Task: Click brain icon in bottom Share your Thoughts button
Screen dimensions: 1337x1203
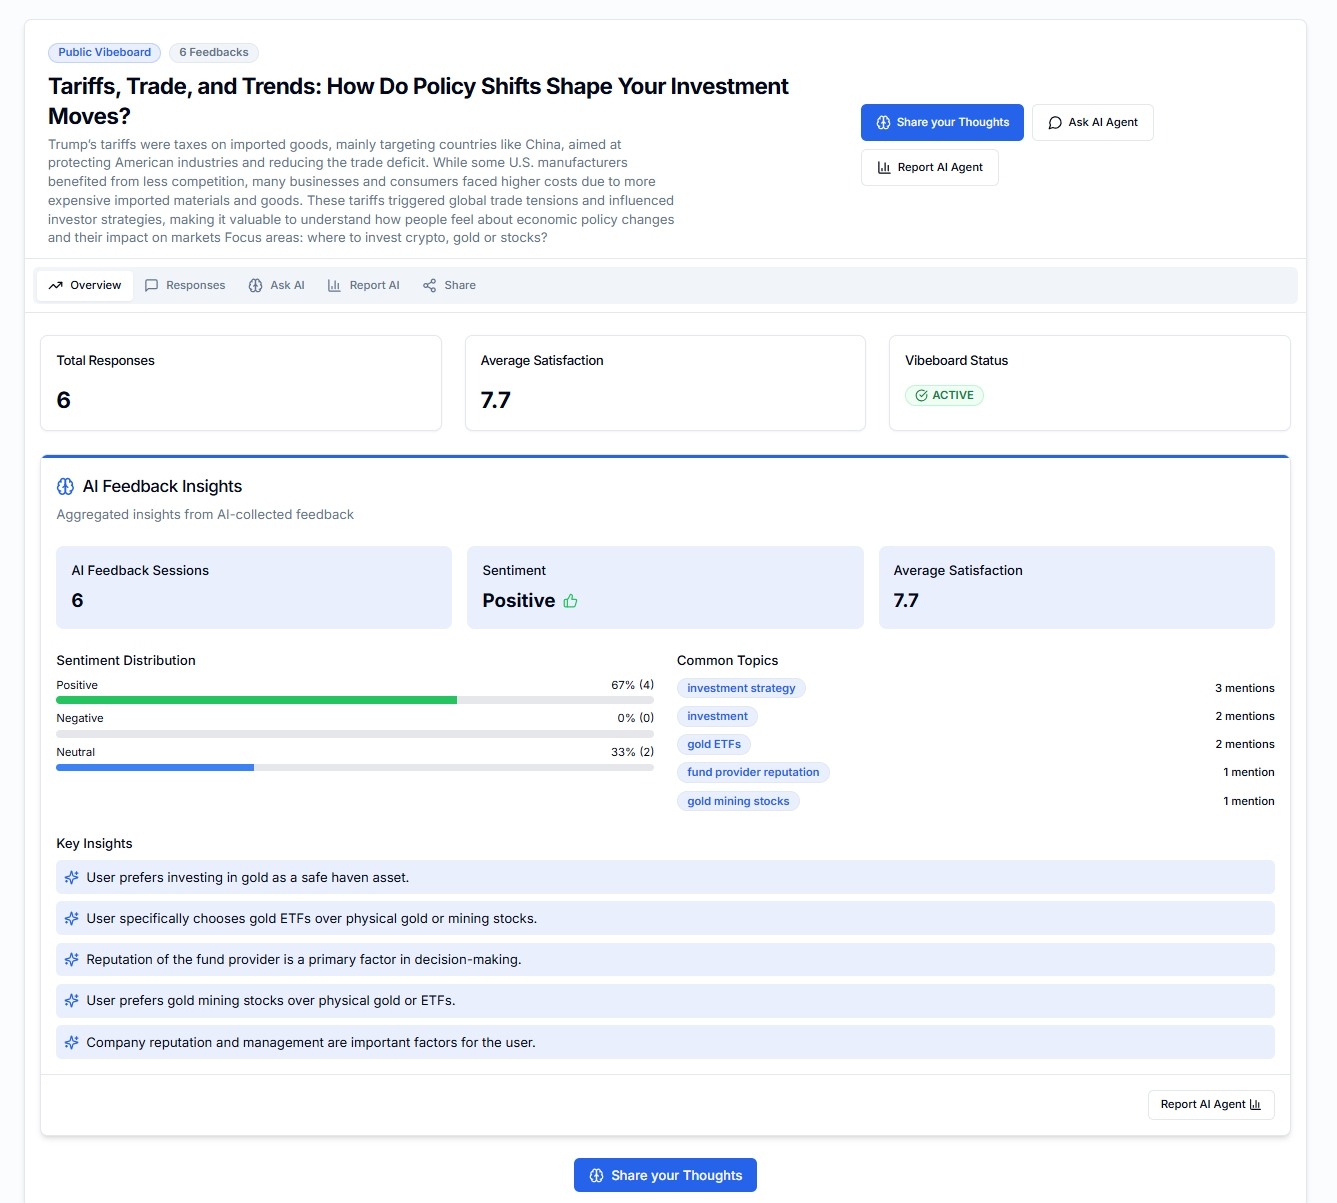Action: [x=597, y=1176]
